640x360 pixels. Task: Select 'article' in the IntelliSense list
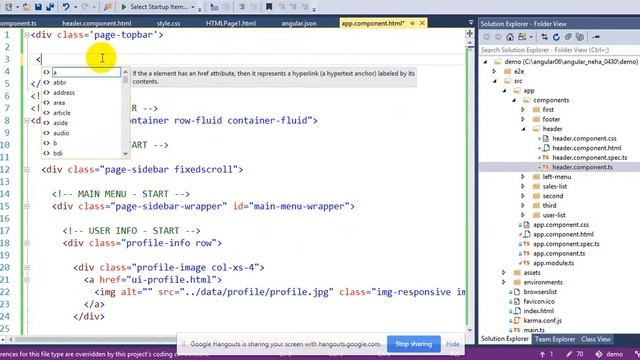coord(62,113)
